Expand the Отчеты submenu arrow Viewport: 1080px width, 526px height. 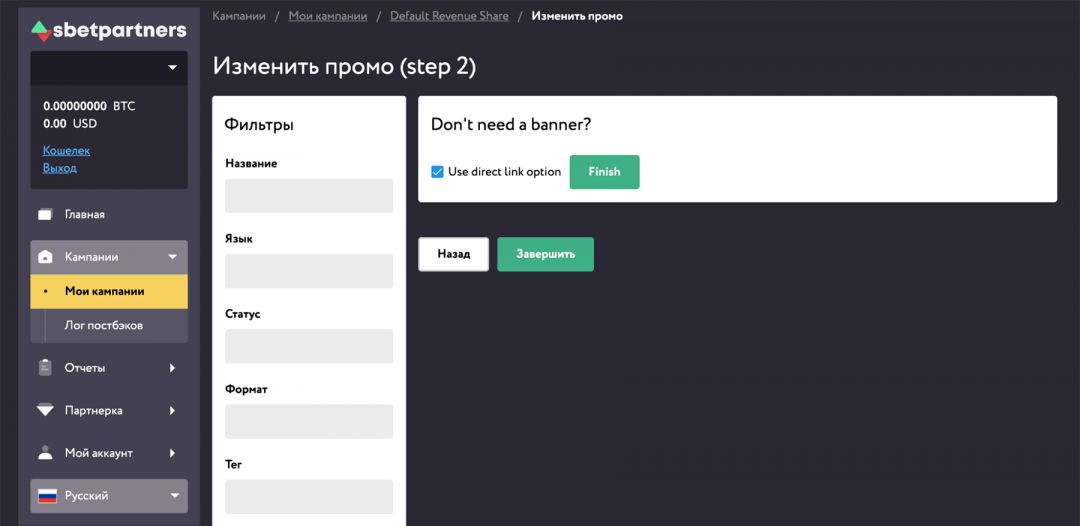(x=172, y=368)
